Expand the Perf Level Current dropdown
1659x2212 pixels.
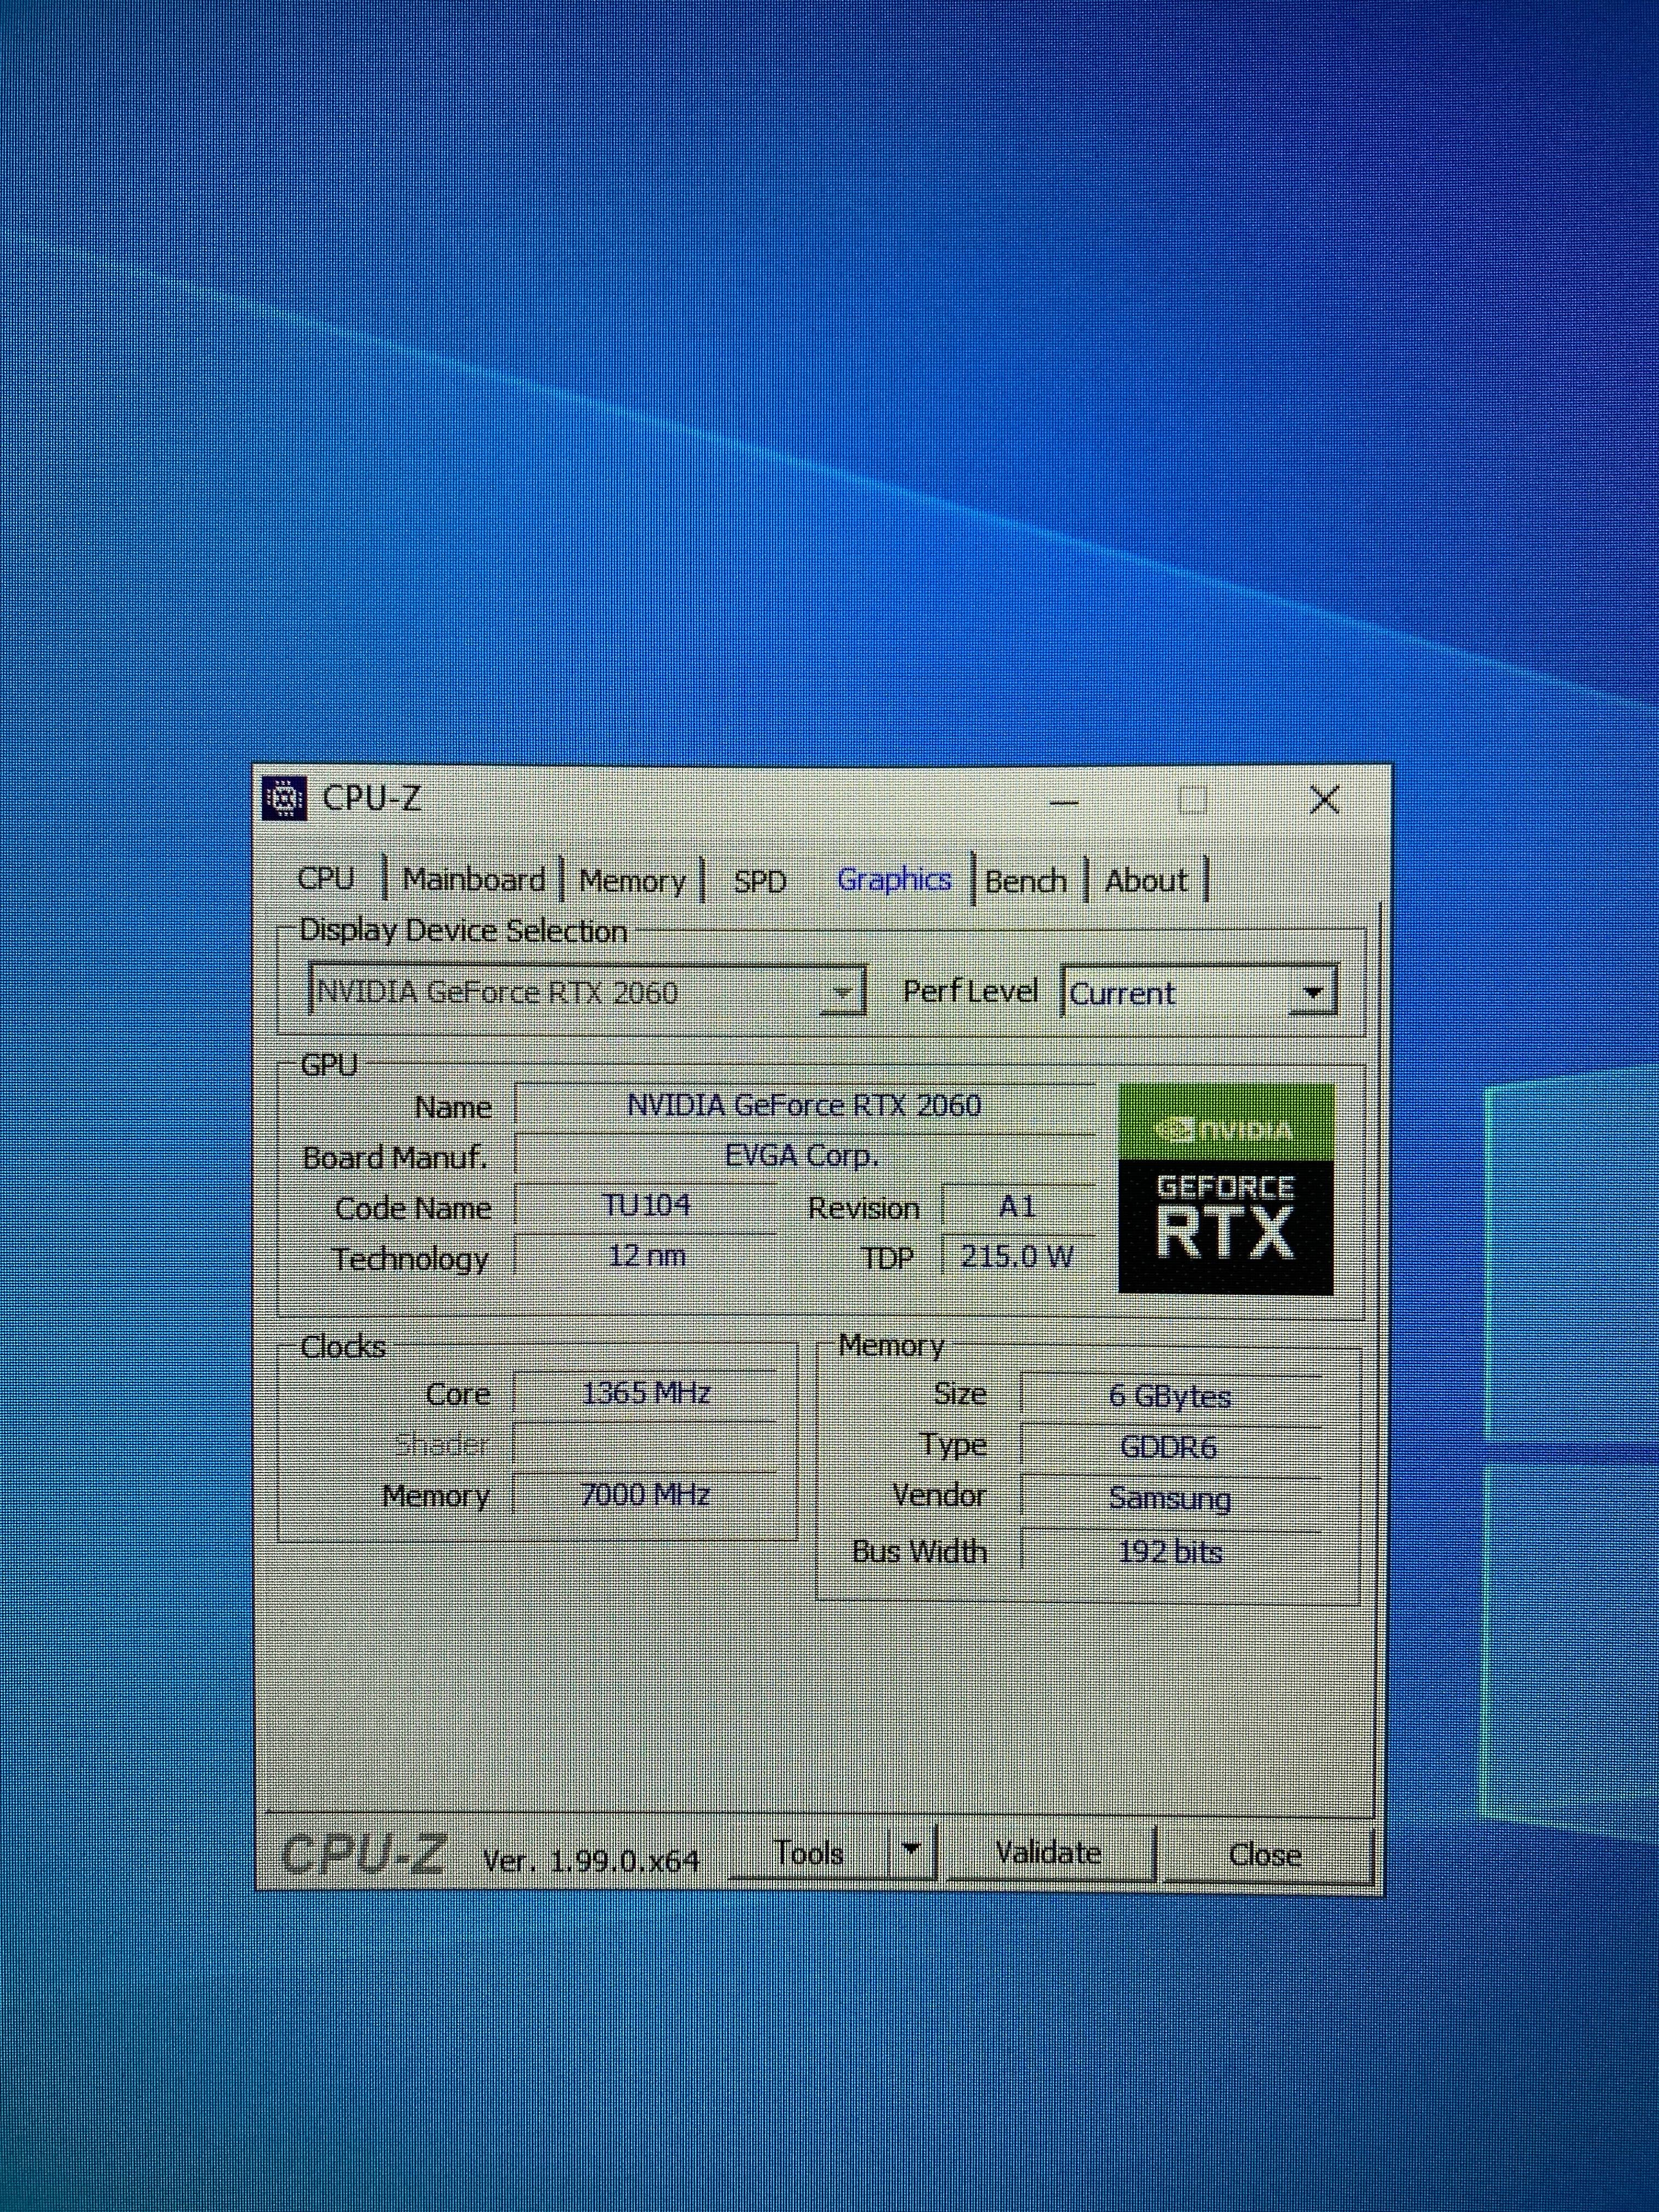tap(1312, 993)
